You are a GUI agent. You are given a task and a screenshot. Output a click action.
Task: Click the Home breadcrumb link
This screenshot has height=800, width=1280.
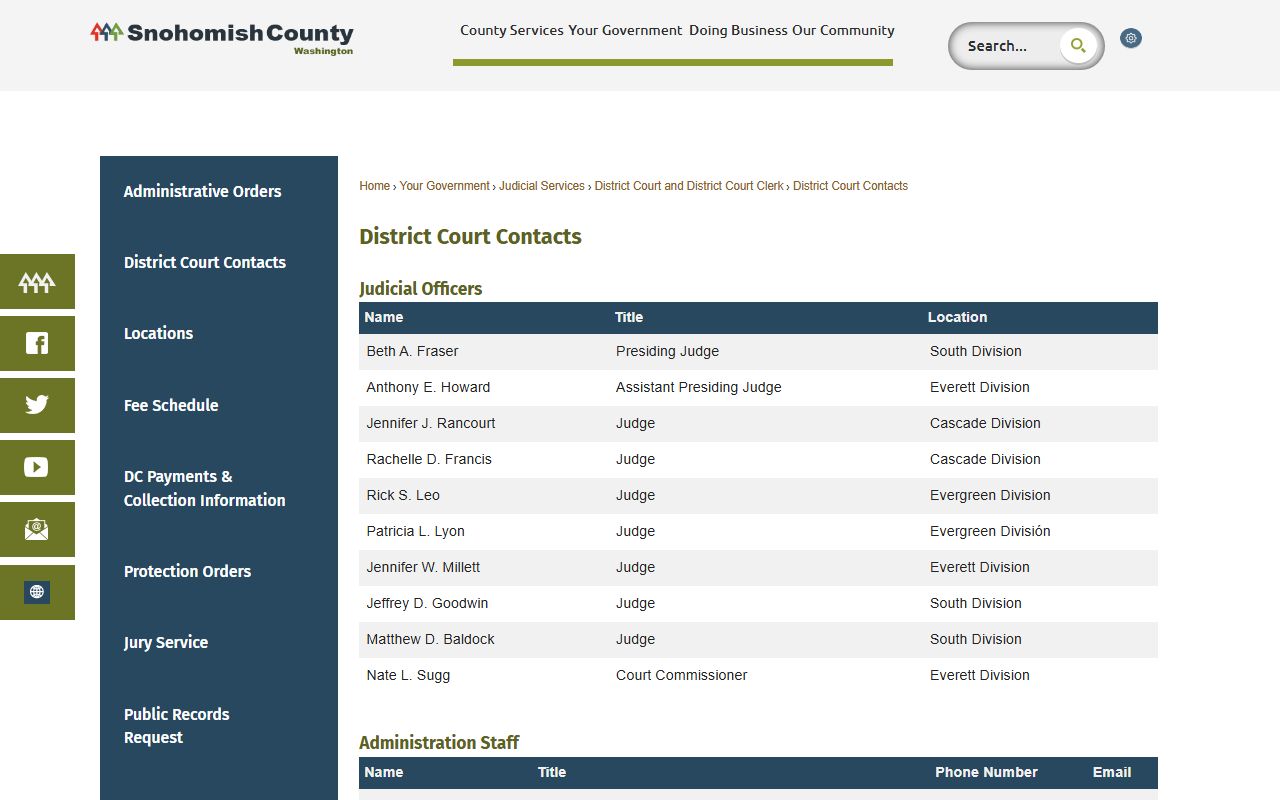pyautogui.click(x=375, y=186)
